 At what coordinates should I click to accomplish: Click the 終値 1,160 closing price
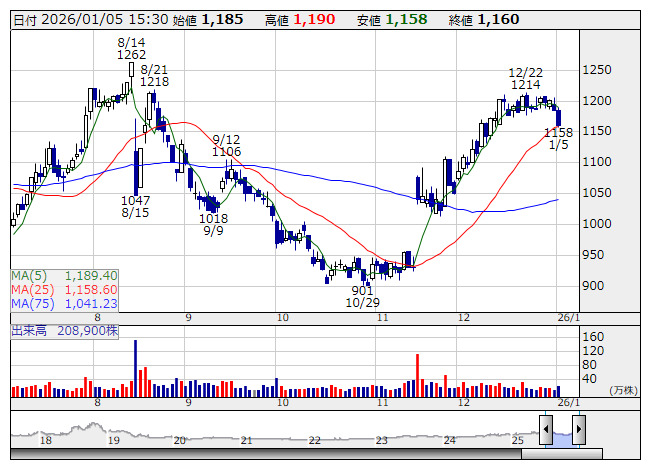coord(484,20)
